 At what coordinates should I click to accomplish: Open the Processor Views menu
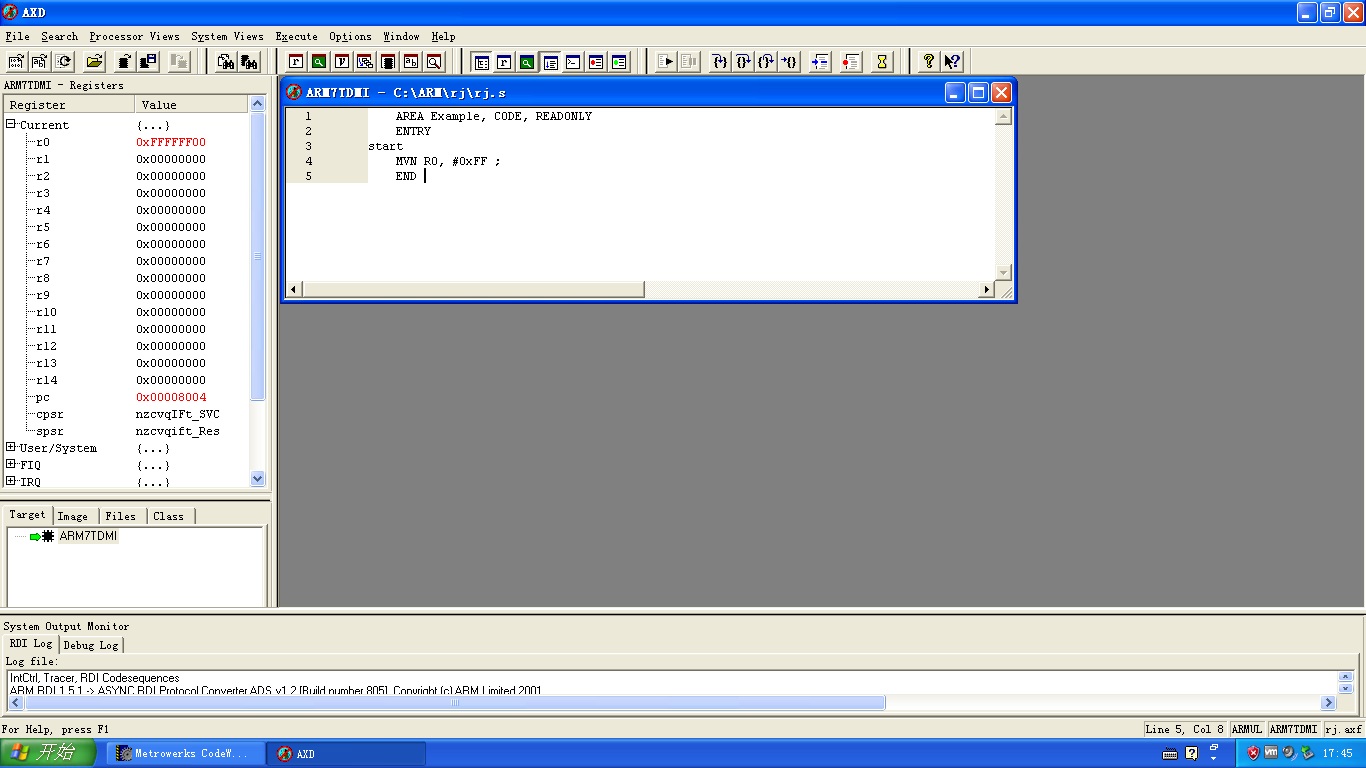134,36
